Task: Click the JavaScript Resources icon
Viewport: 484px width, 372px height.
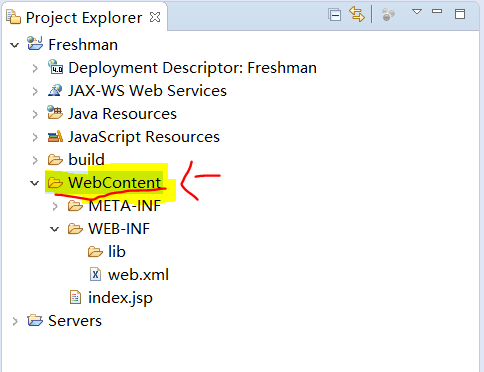Action: 55,136
